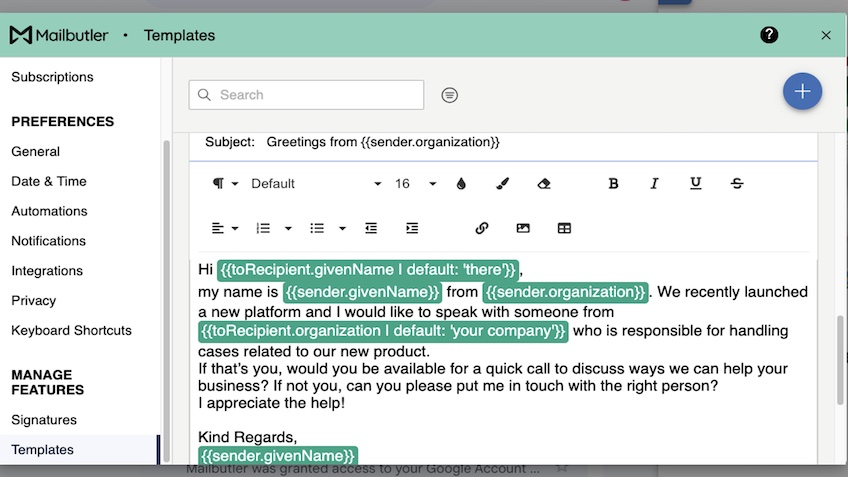Screen dimensions: 848x477
Task: Clear formatting with eraser icon
Action: pyautogui.click(x=544, y=184)
